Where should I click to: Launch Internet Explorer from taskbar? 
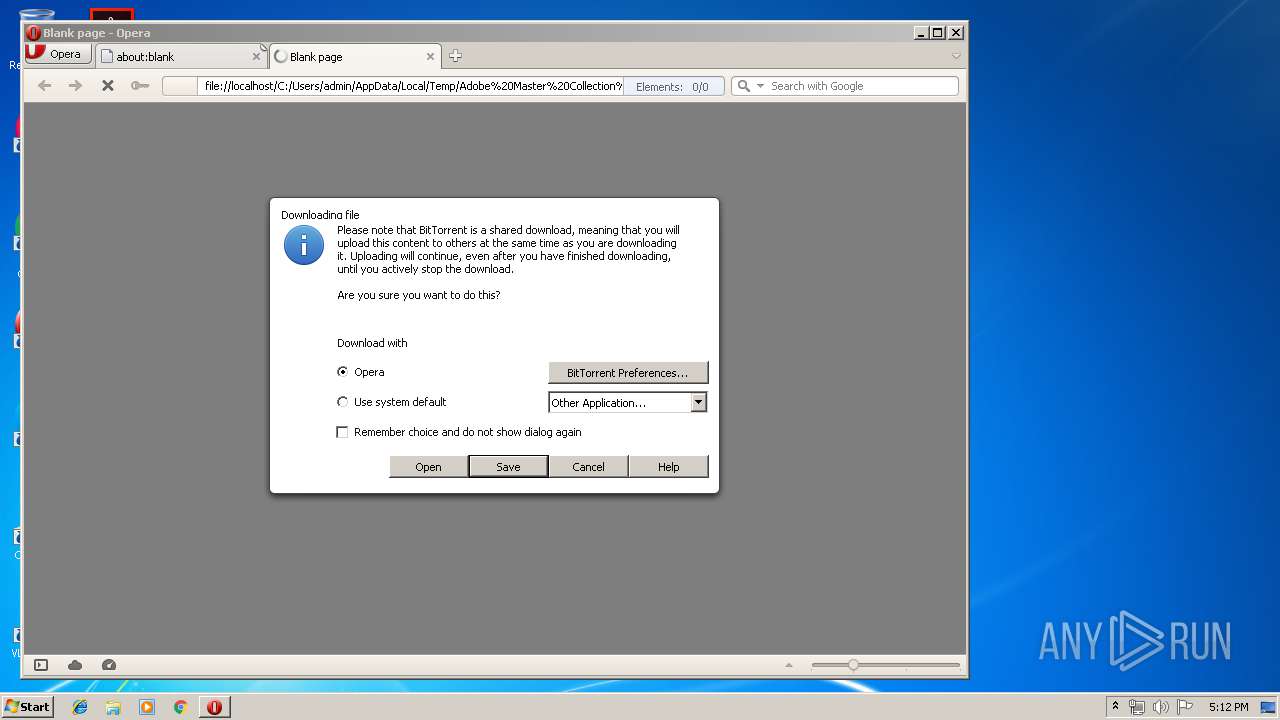[x=80, y=707]
